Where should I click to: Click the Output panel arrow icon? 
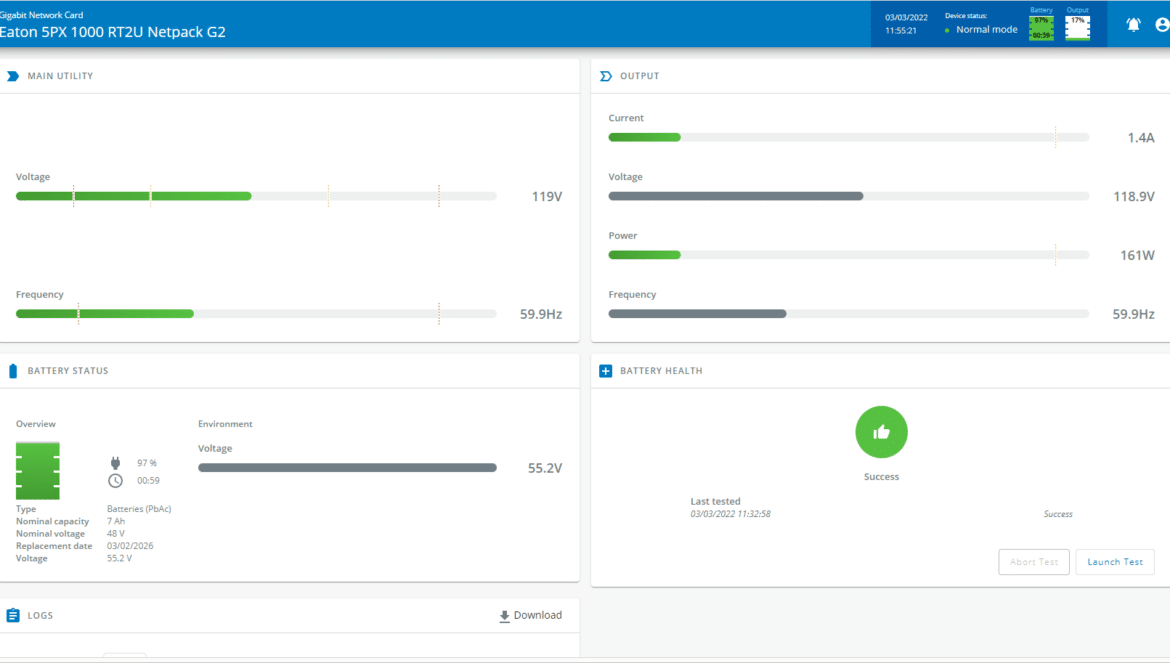(606, 76)
